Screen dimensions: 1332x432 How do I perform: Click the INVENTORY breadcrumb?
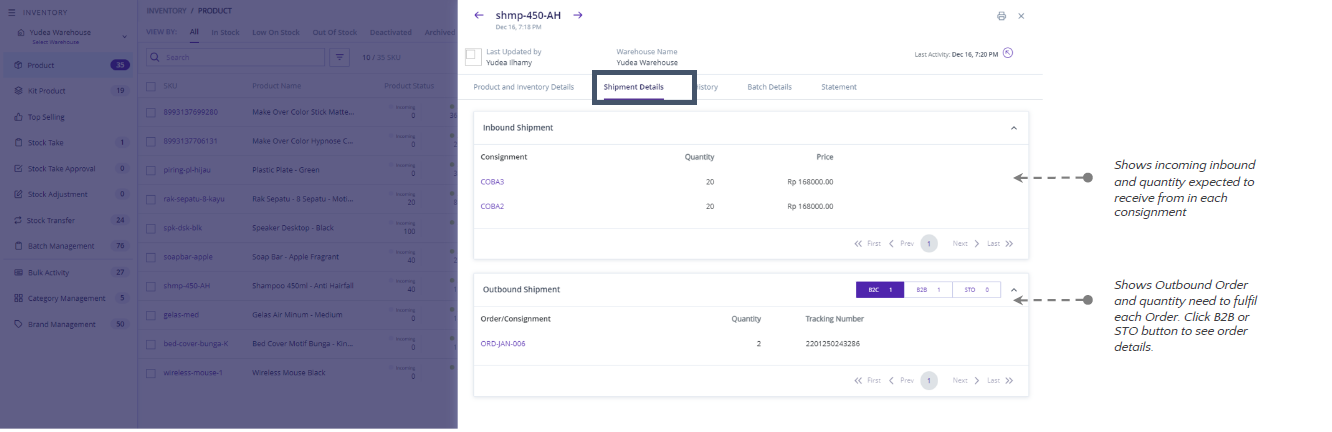166,10
